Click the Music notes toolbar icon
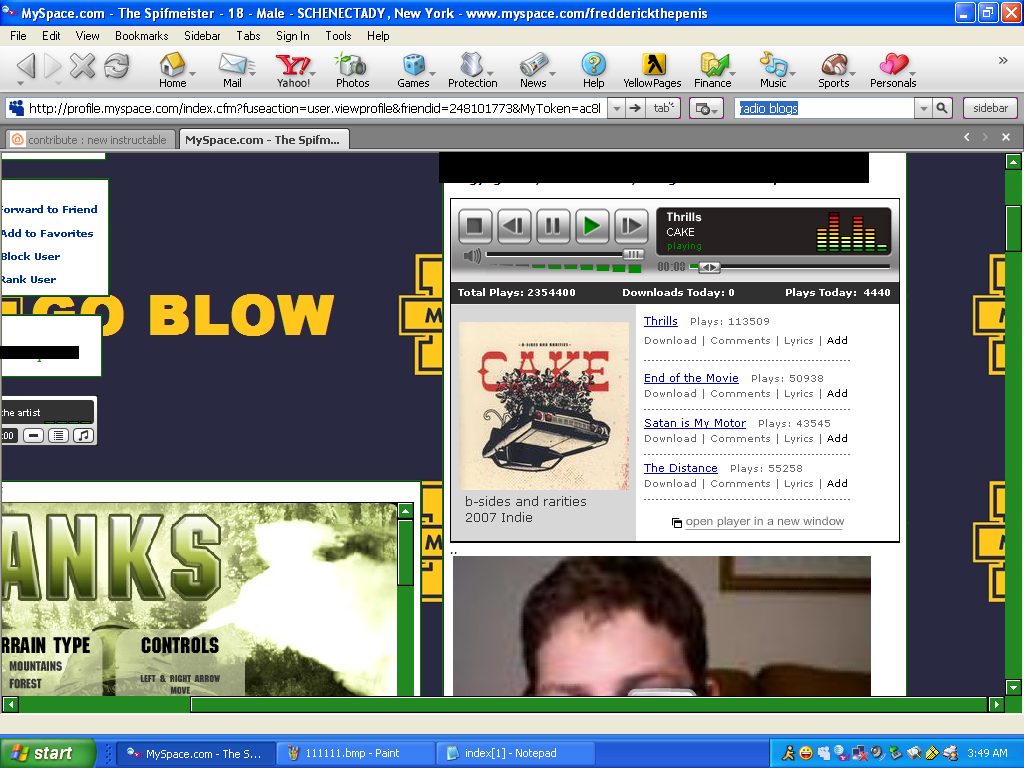 (773, 71)
